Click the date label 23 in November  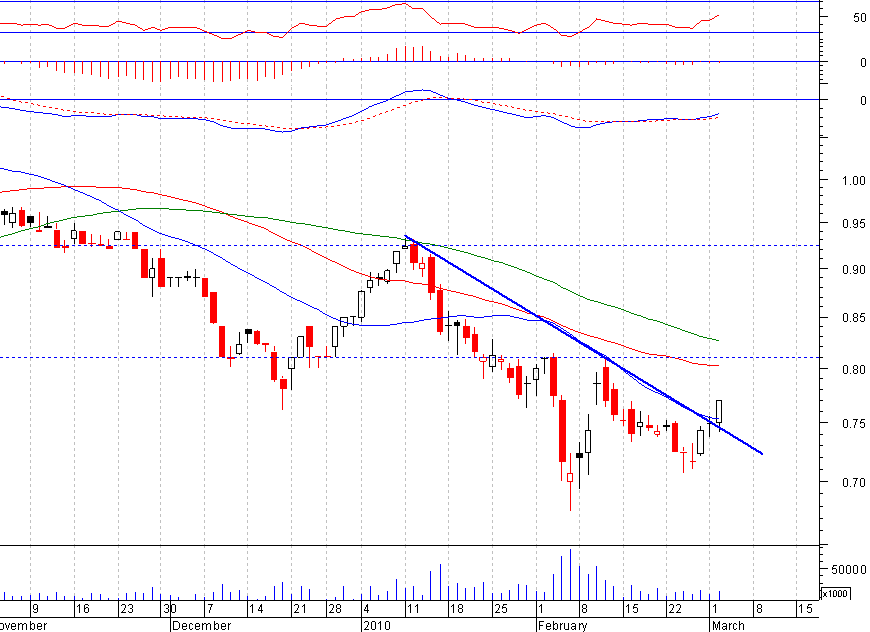pos(127,609)
